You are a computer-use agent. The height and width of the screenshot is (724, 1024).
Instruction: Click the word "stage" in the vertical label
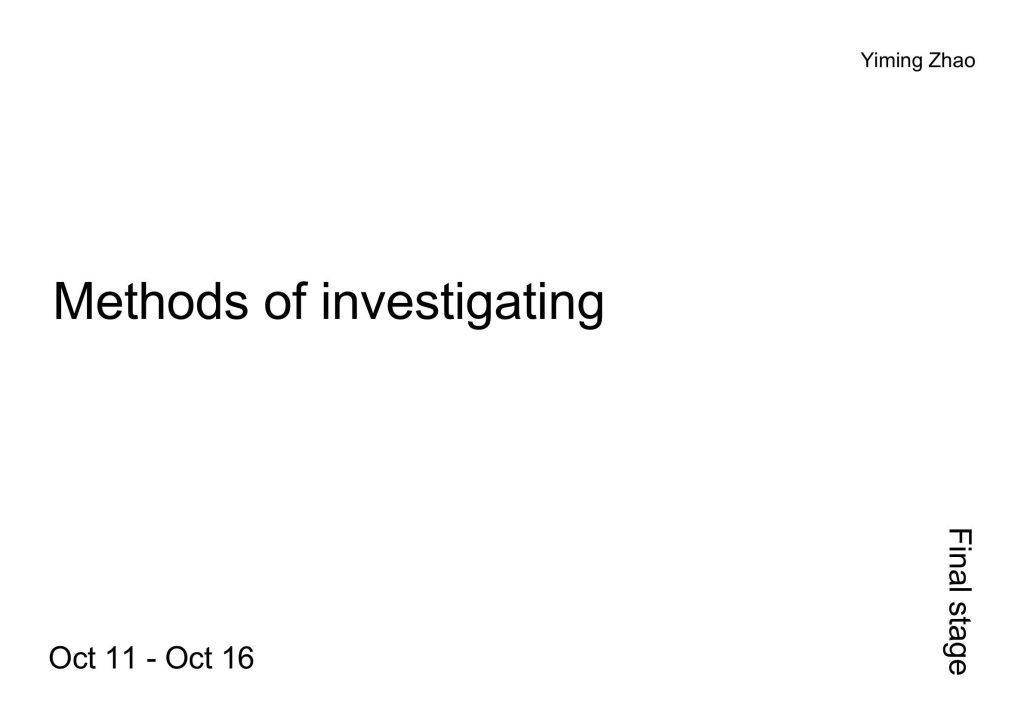pyautogui.click(x=958, y=637)
